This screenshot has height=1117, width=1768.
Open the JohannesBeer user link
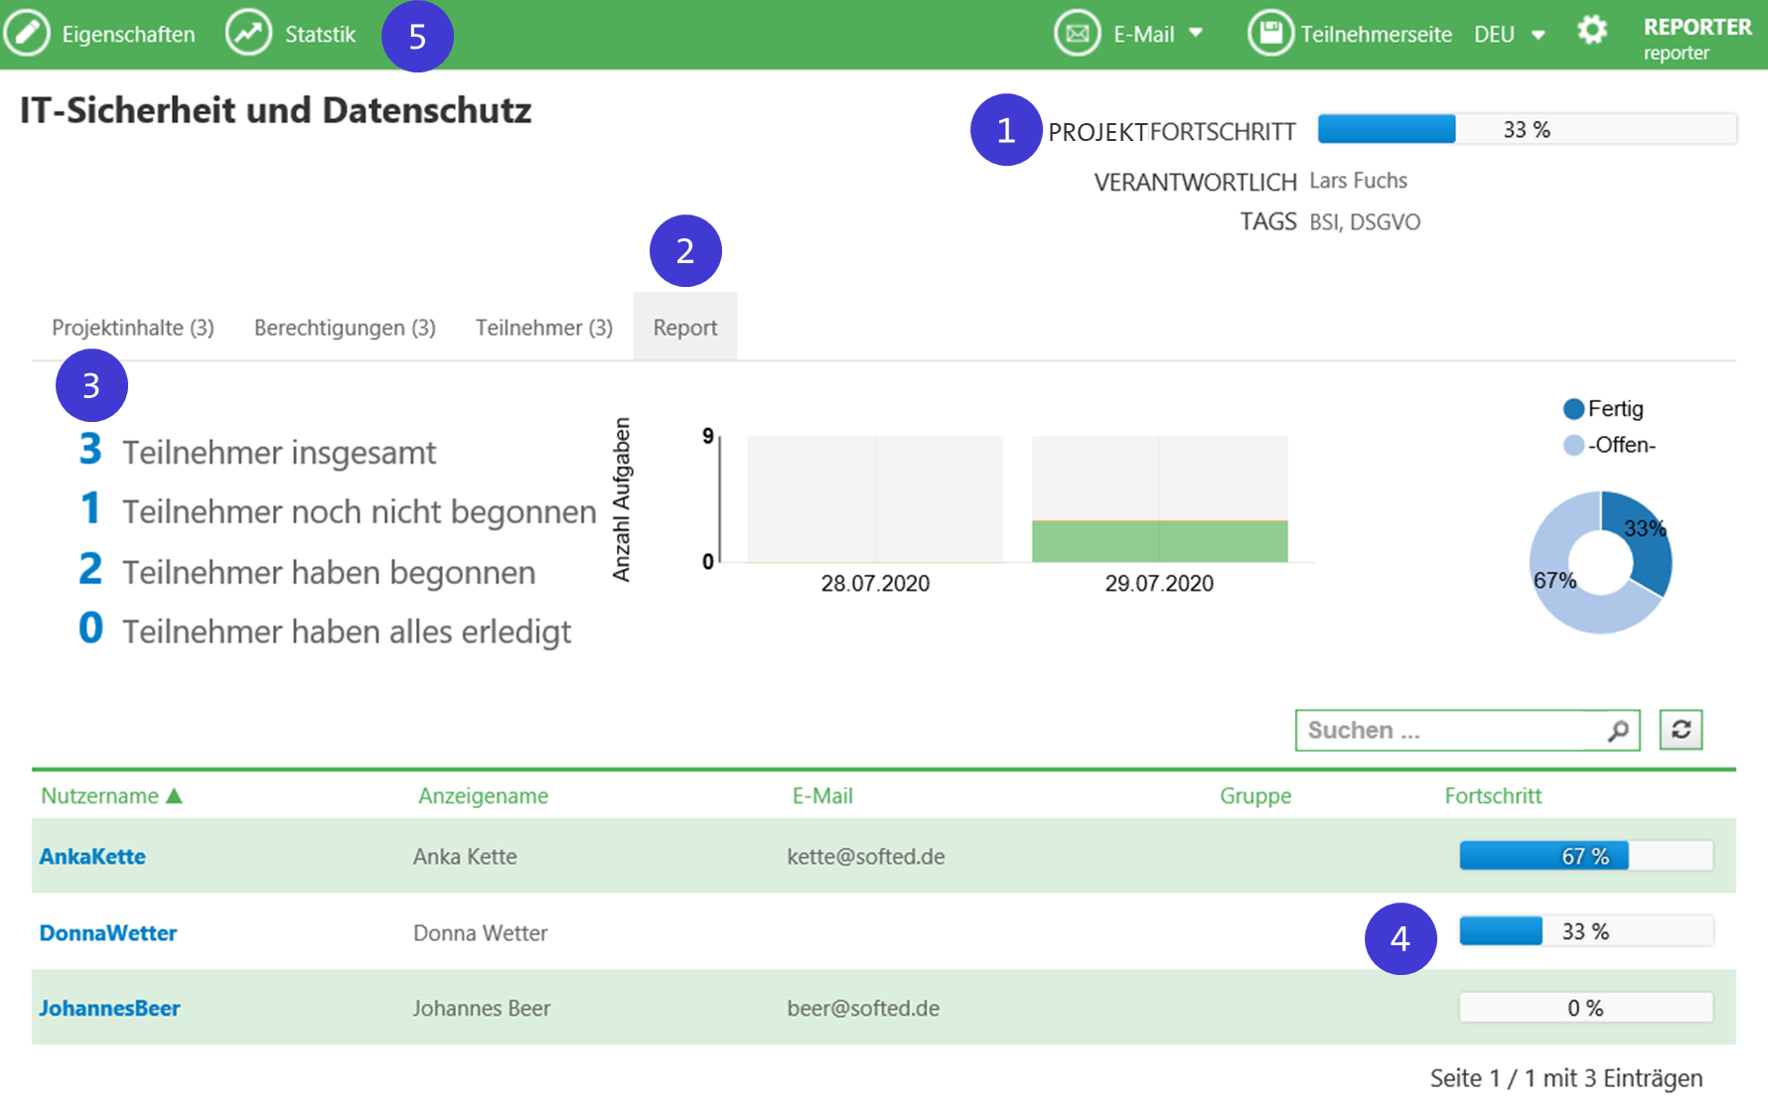point(110,1008)
